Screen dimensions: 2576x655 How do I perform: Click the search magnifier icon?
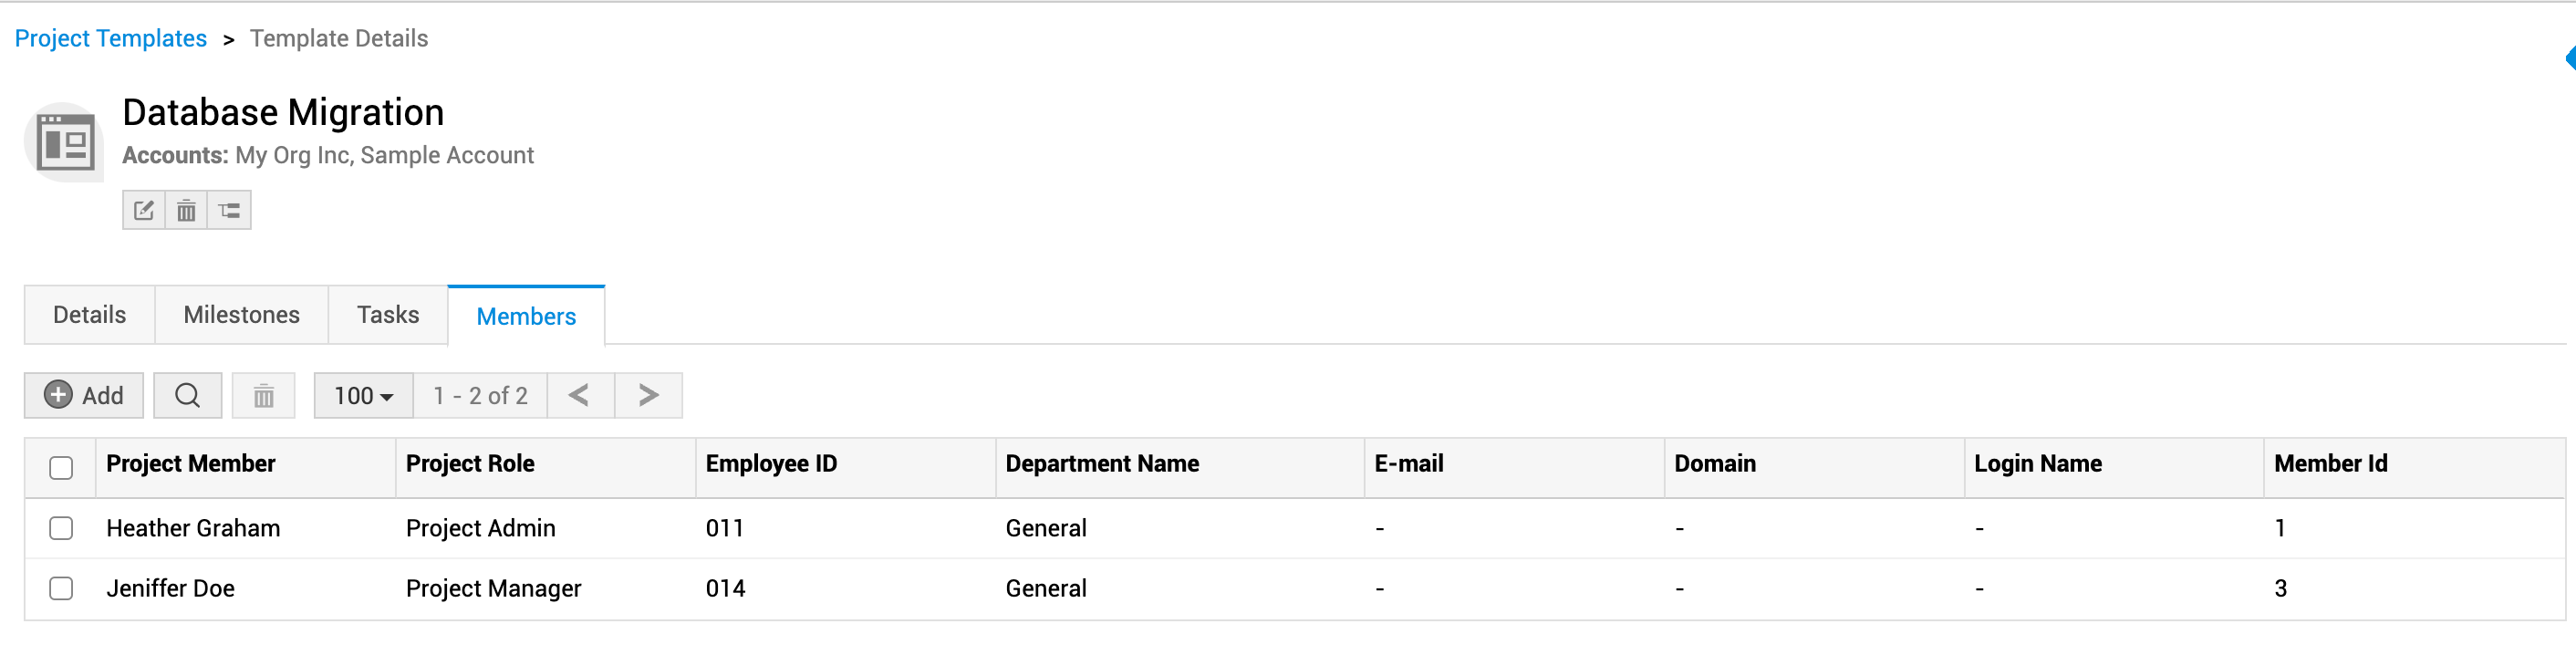tap(187, 395)
